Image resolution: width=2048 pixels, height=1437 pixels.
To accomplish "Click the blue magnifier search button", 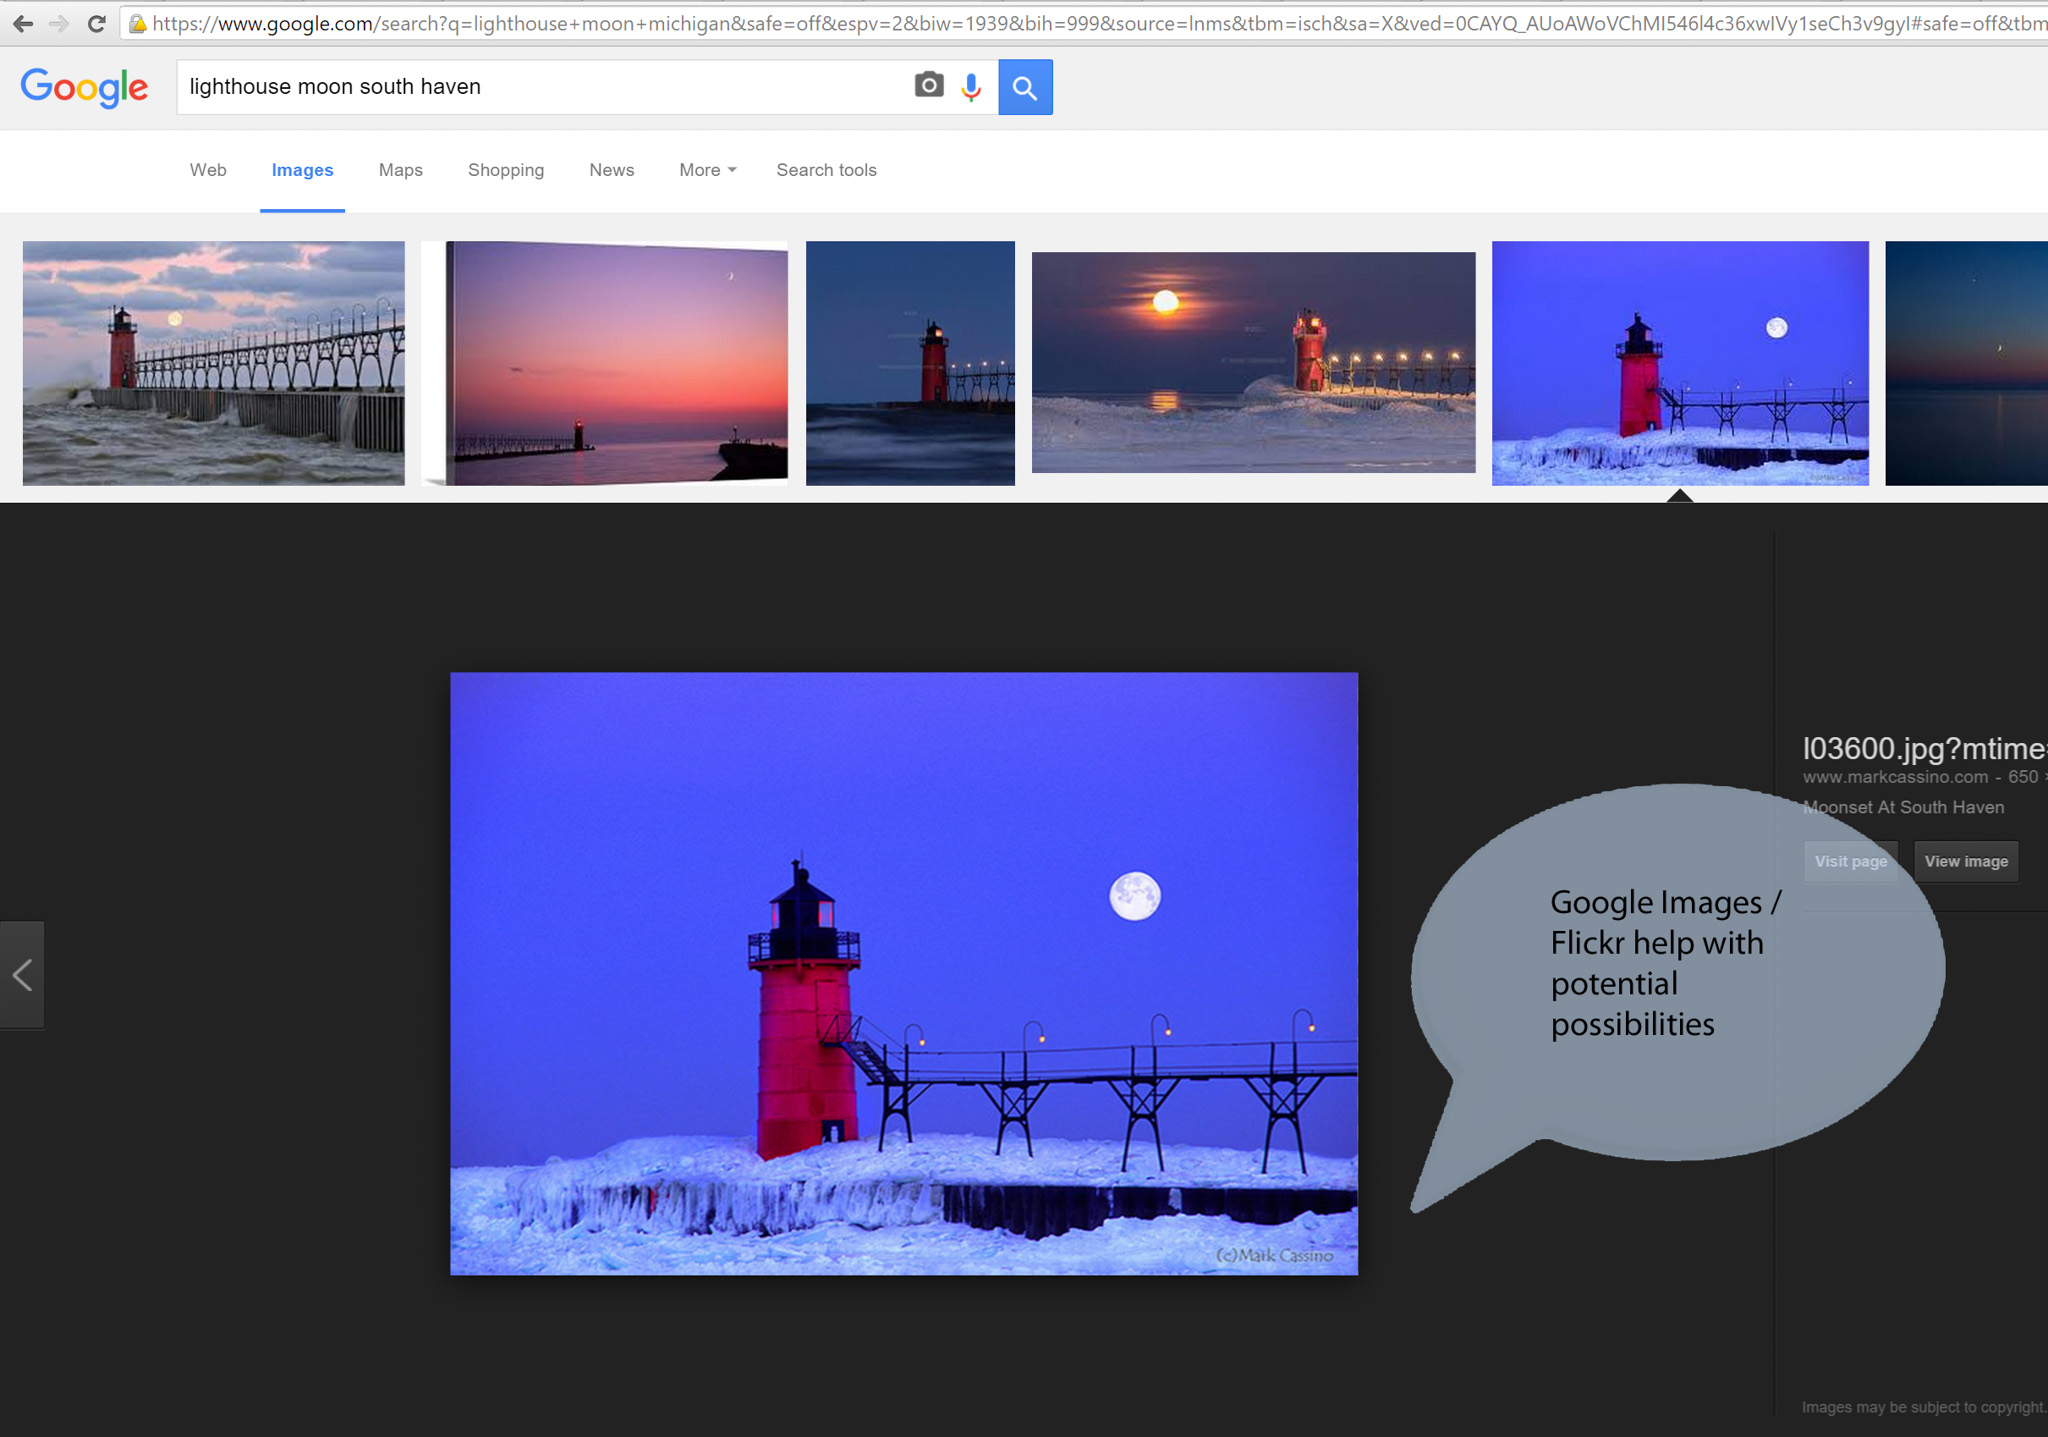I will coord(1025,87).
